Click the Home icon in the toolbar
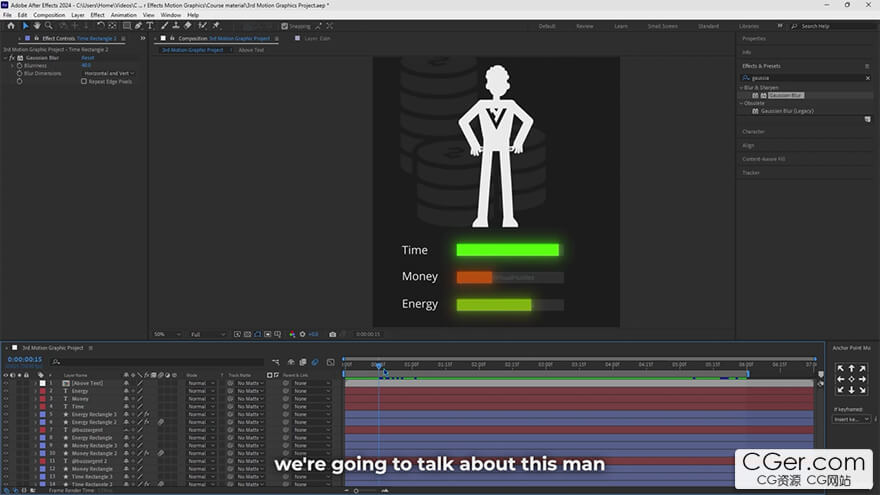The image size is (880, 495). (x=11, y=26)
